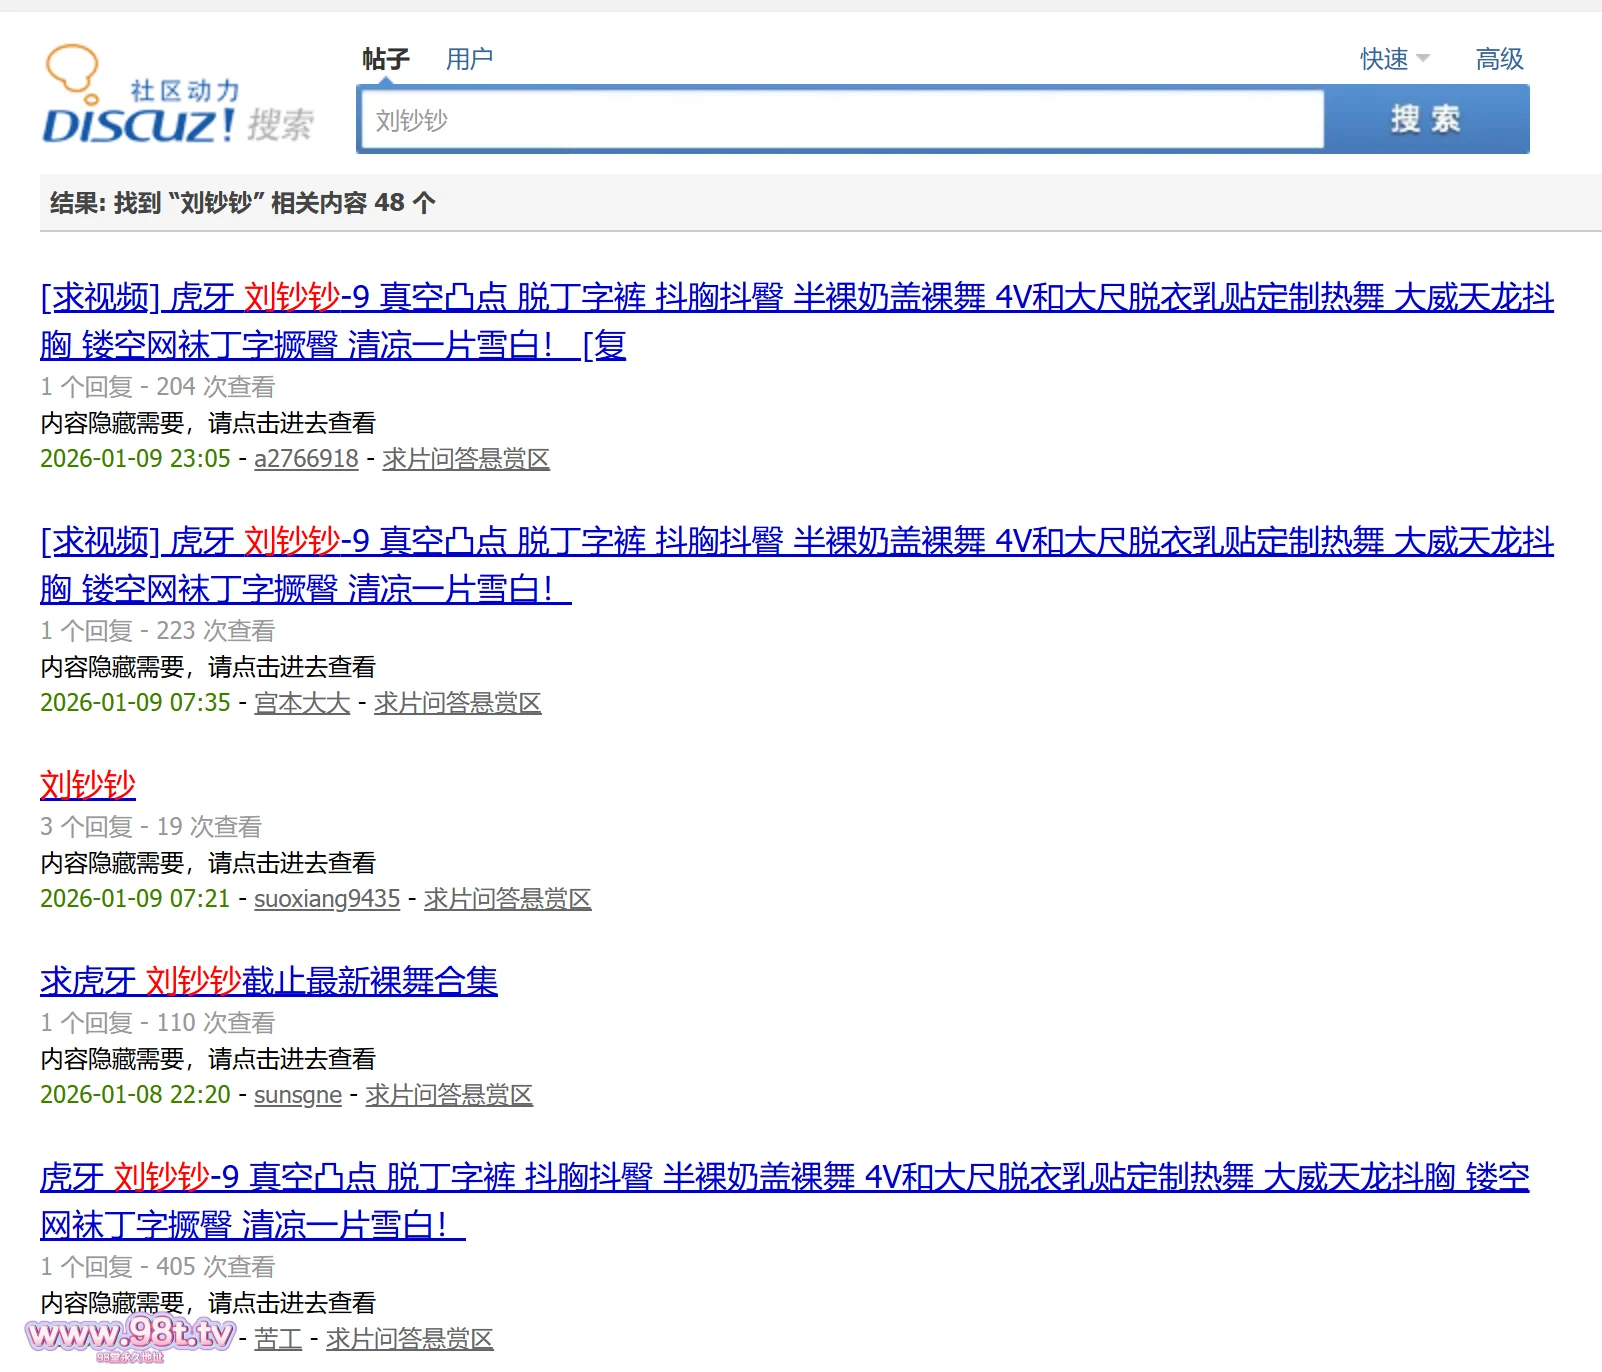View author 宫本大大's profile
The height and width of the screenshot is (1372, 1602).
point(302,703)
